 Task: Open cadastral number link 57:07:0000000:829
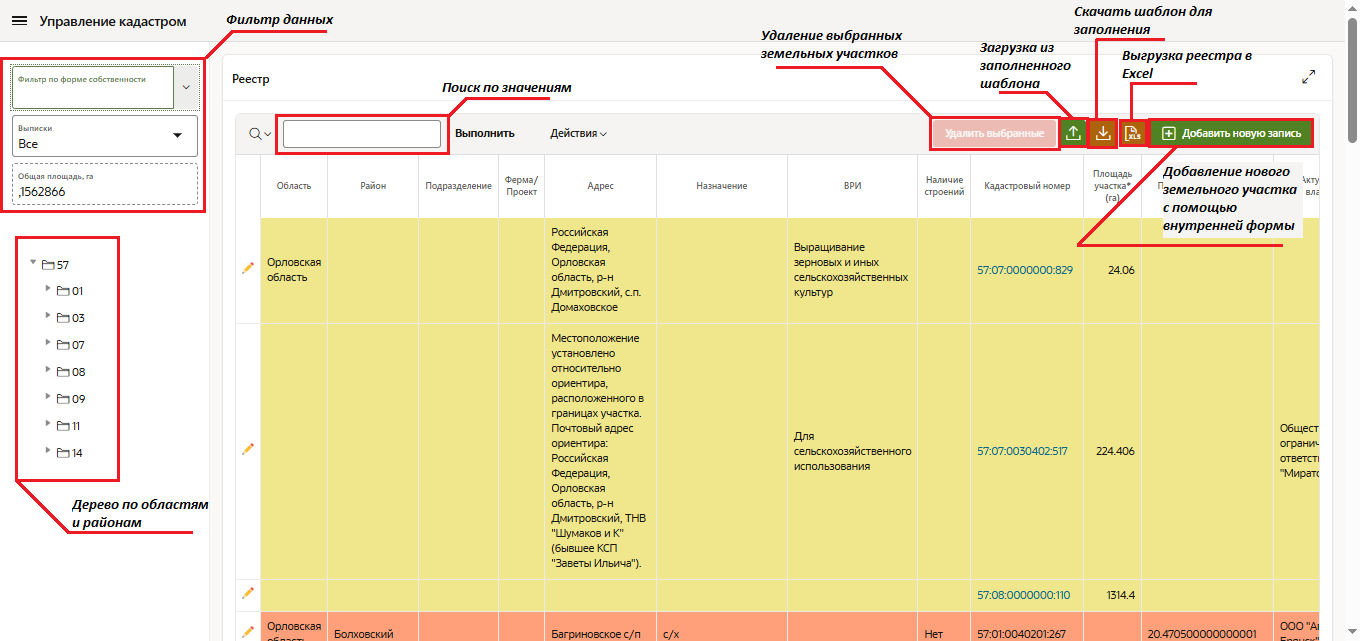1024,270
